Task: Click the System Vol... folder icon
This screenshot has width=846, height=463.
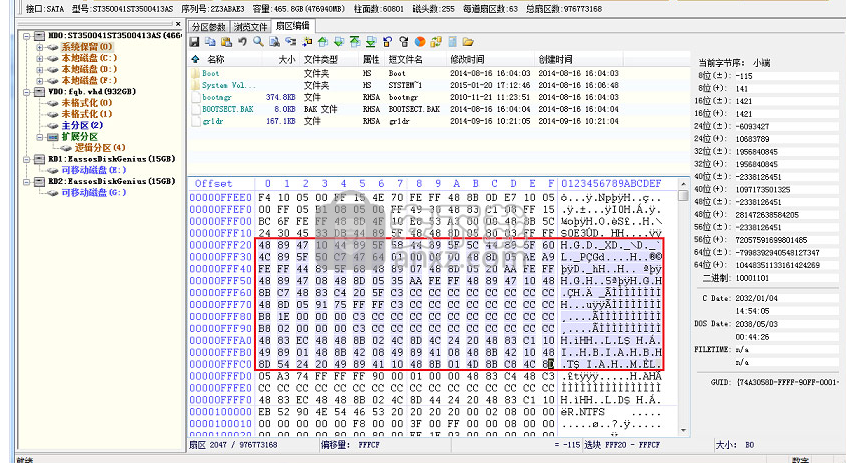Action: click(195, 85)
